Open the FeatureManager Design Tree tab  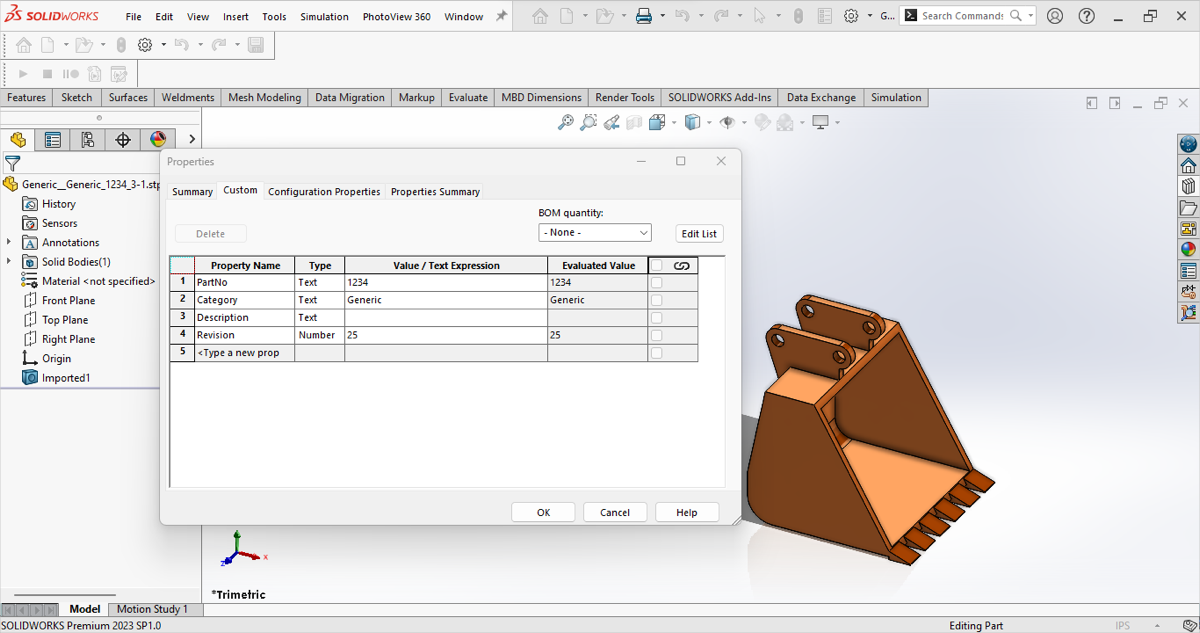click(18, 140)
